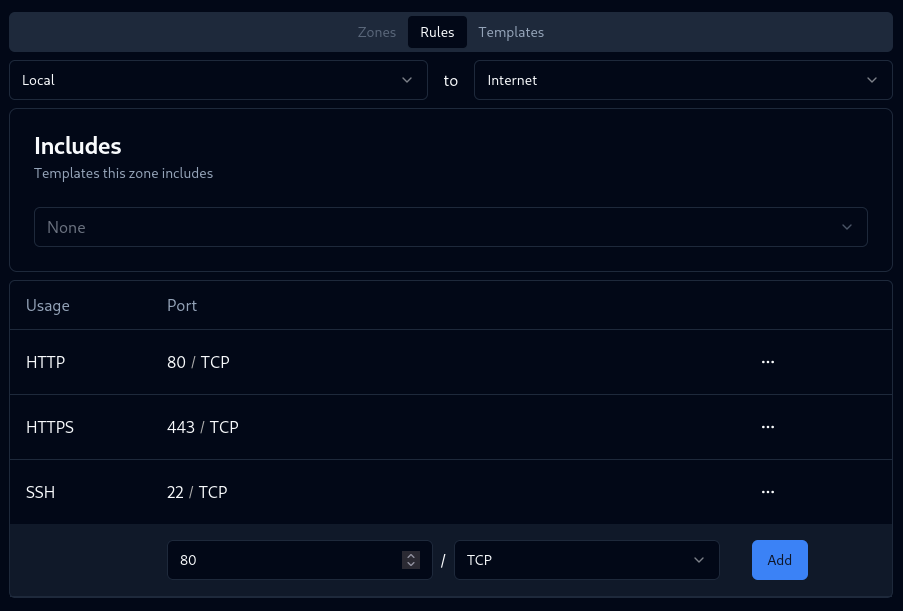Viewport: 903px width, 611px height.
Task: Click the blue Add button
Action: point(779,560)
